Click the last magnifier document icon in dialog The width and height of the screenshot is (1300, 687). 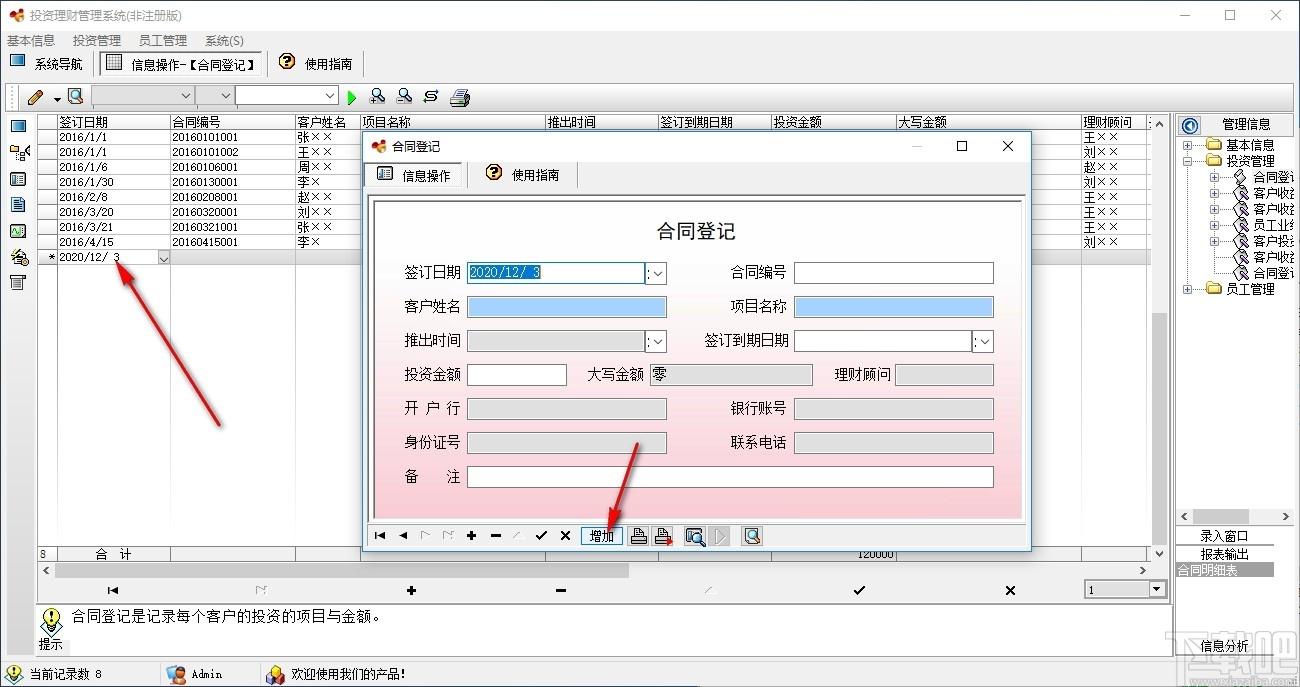[x=753, y=536]
